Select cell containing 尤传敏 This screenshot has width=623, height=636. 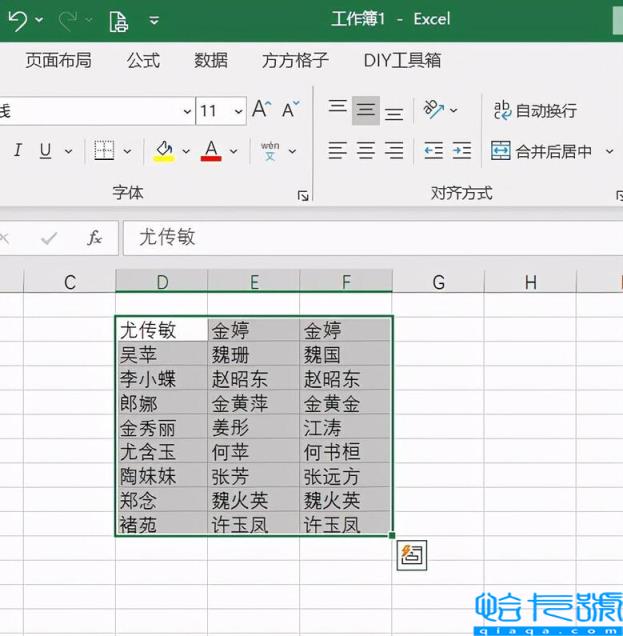point(162,329)
